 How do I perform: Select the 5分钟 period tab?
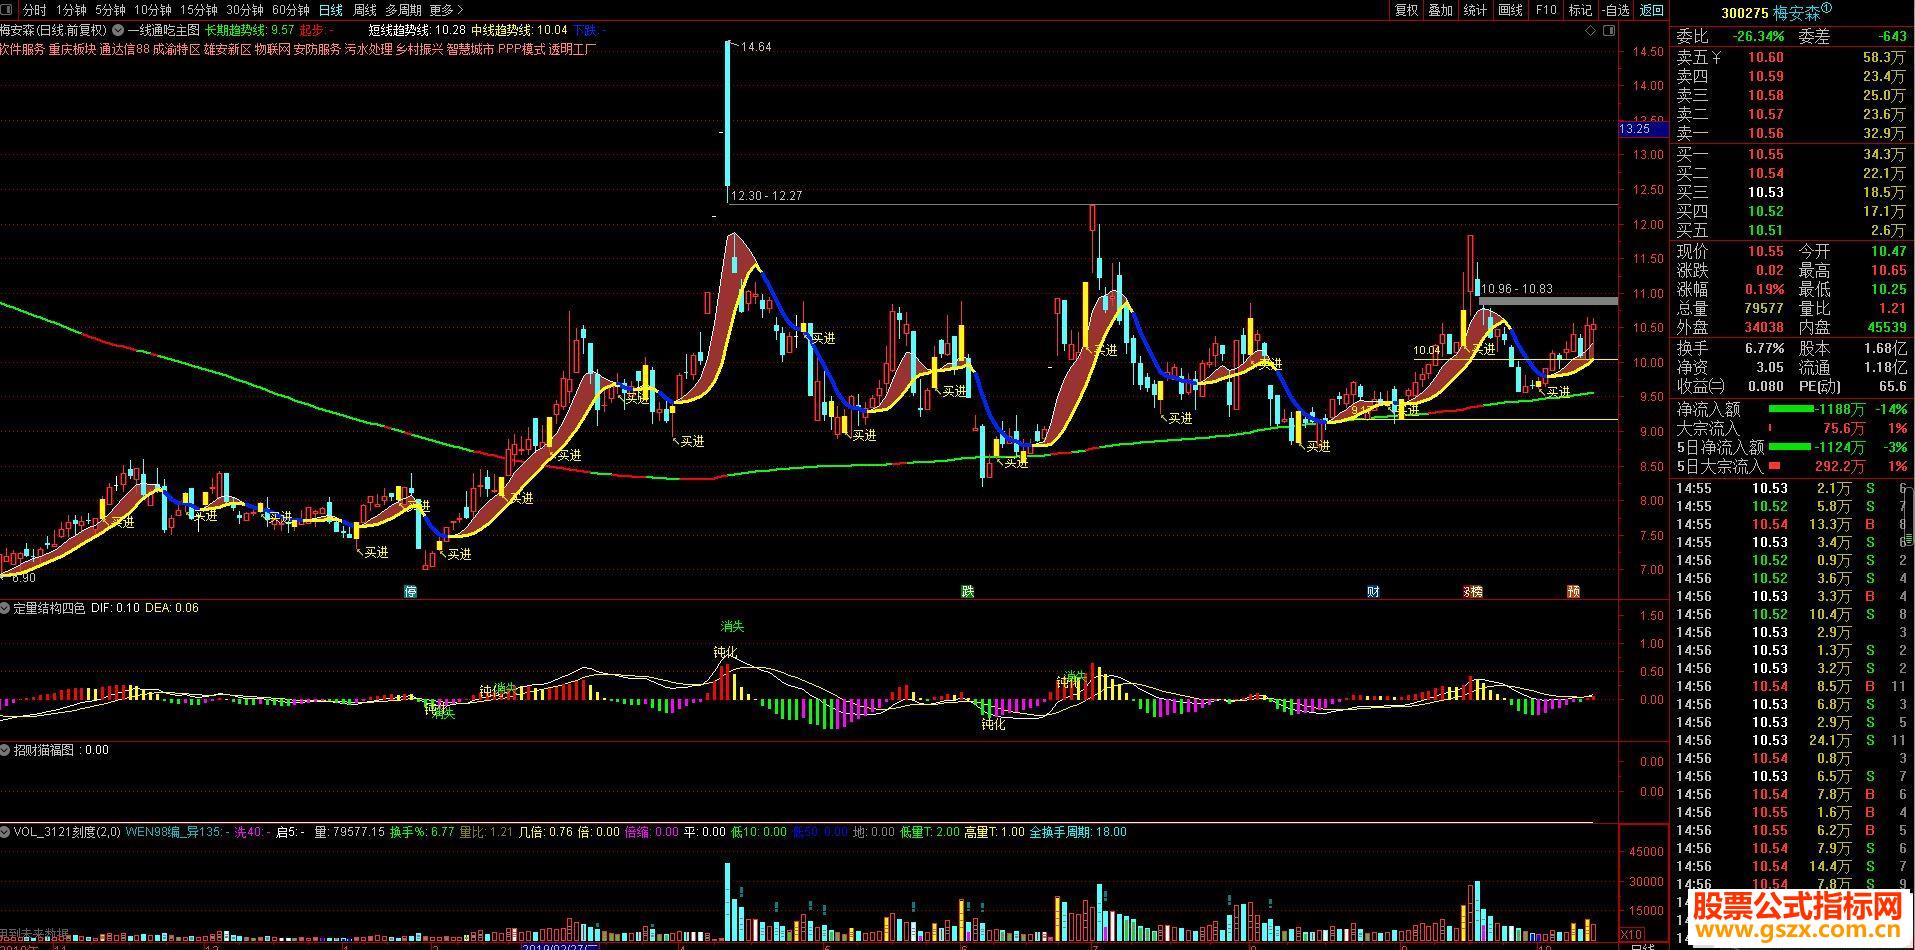tap(111, 10)
